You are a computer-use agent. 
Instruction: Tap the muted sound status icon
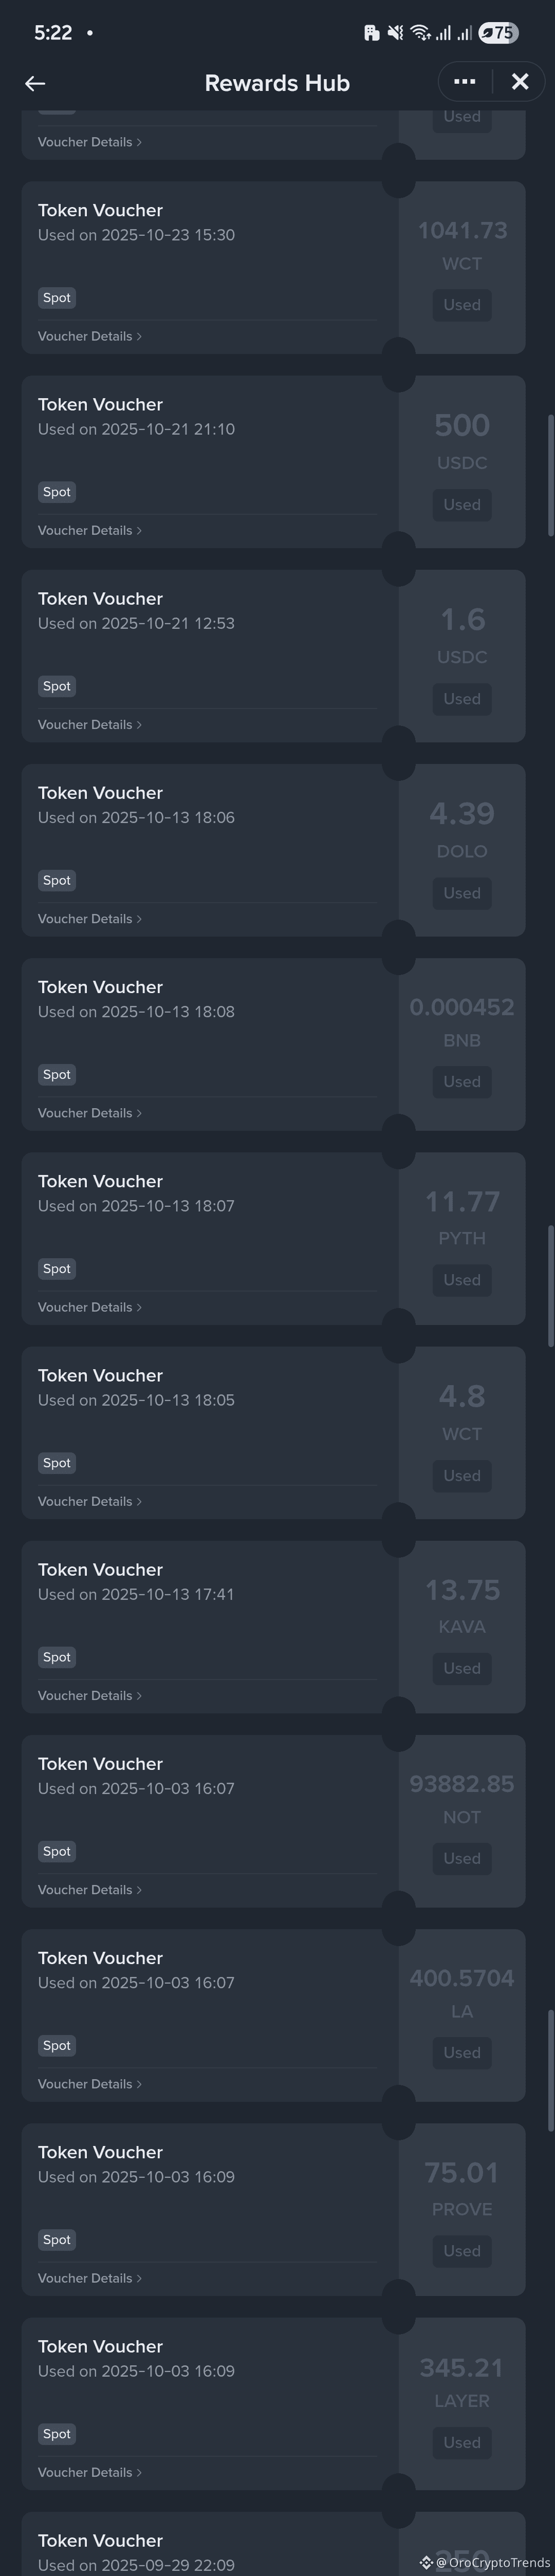point(396,33)
